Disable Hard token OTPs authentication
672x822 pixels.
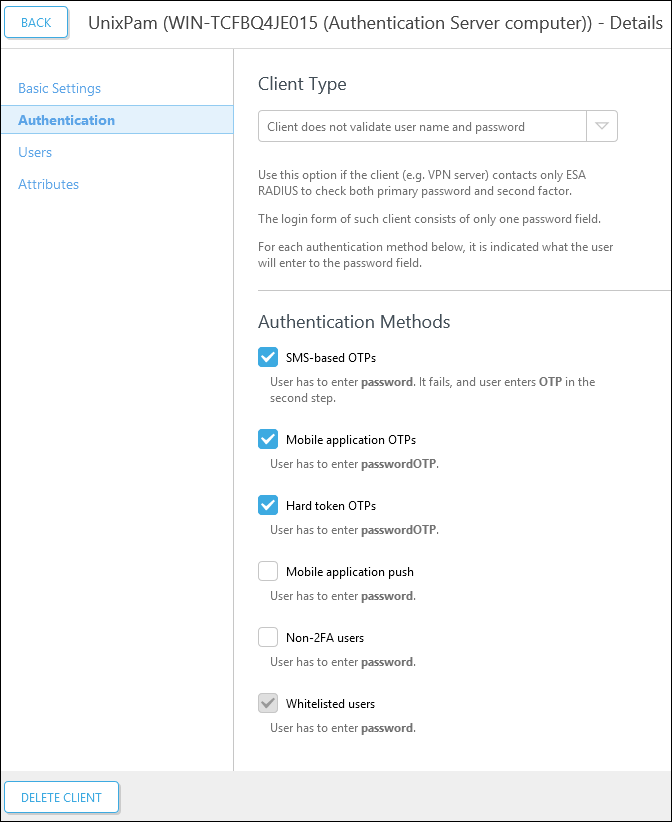point(267,504)
